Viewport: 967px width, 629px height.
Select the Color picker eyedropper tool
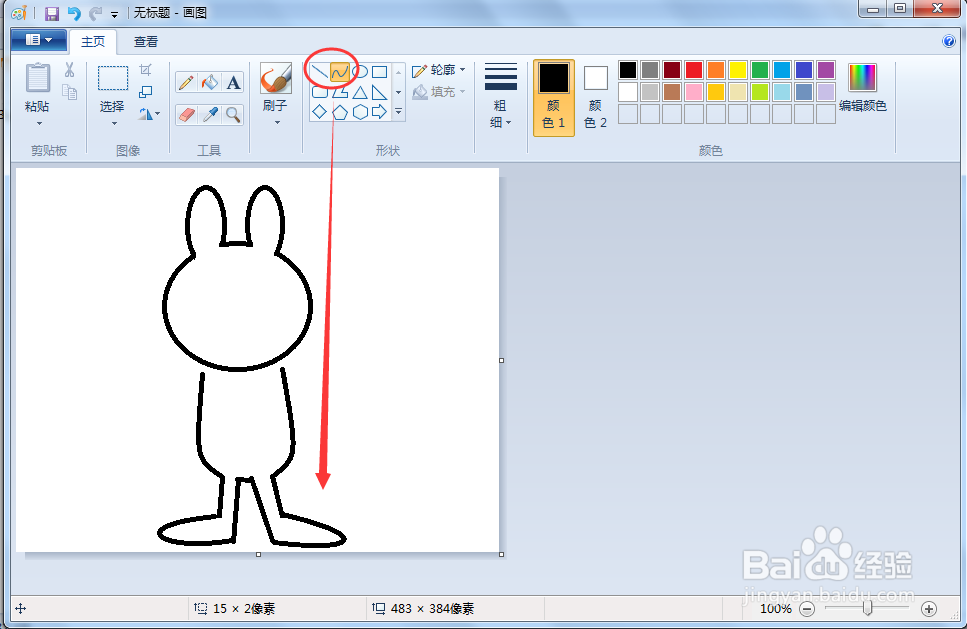[x=208, y=112]
